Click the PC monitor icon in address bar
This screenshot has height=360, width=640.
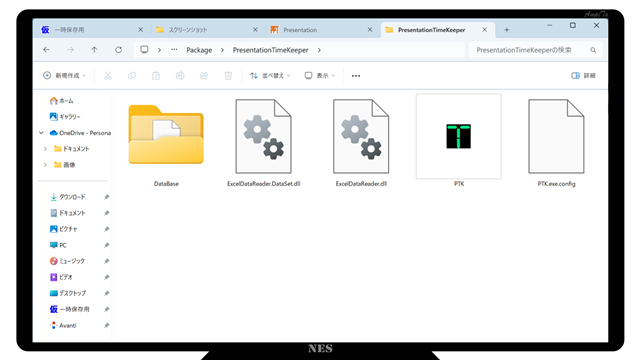pyautogui.click(x=144, y=50)
